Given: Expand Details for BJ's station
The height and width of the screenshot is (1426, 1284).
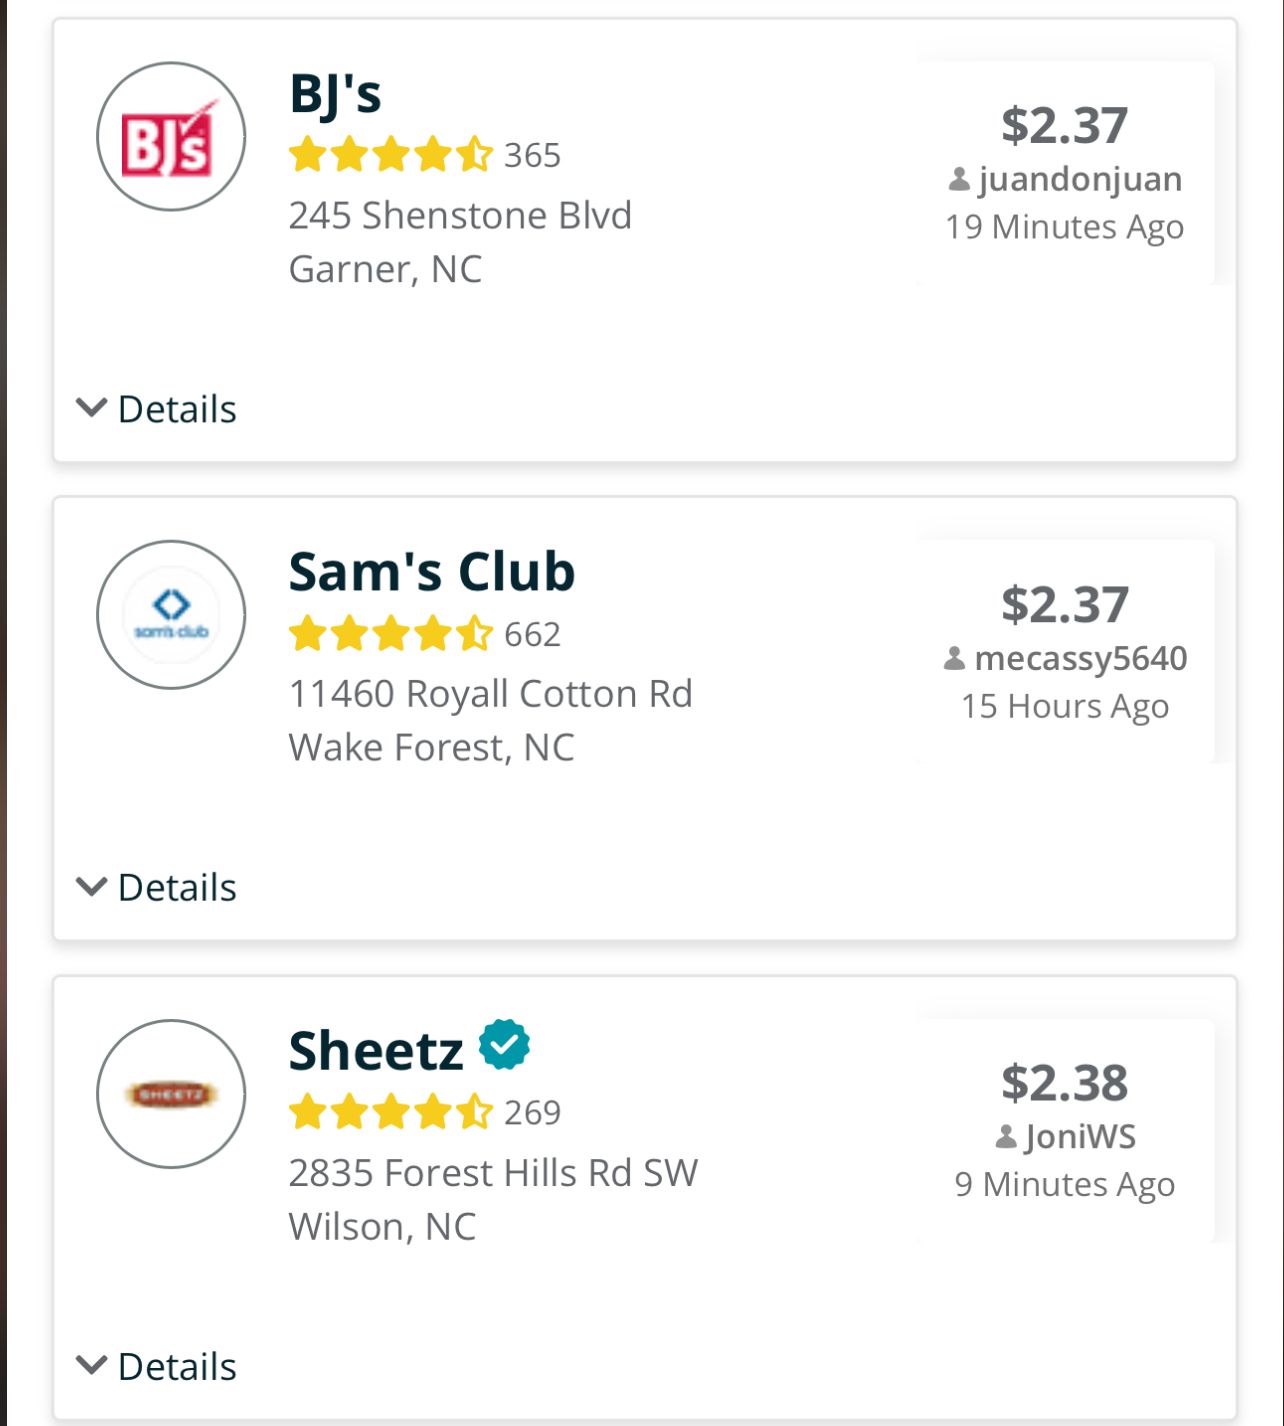Looking at the screenshot, I should click(x=157, y=409).
